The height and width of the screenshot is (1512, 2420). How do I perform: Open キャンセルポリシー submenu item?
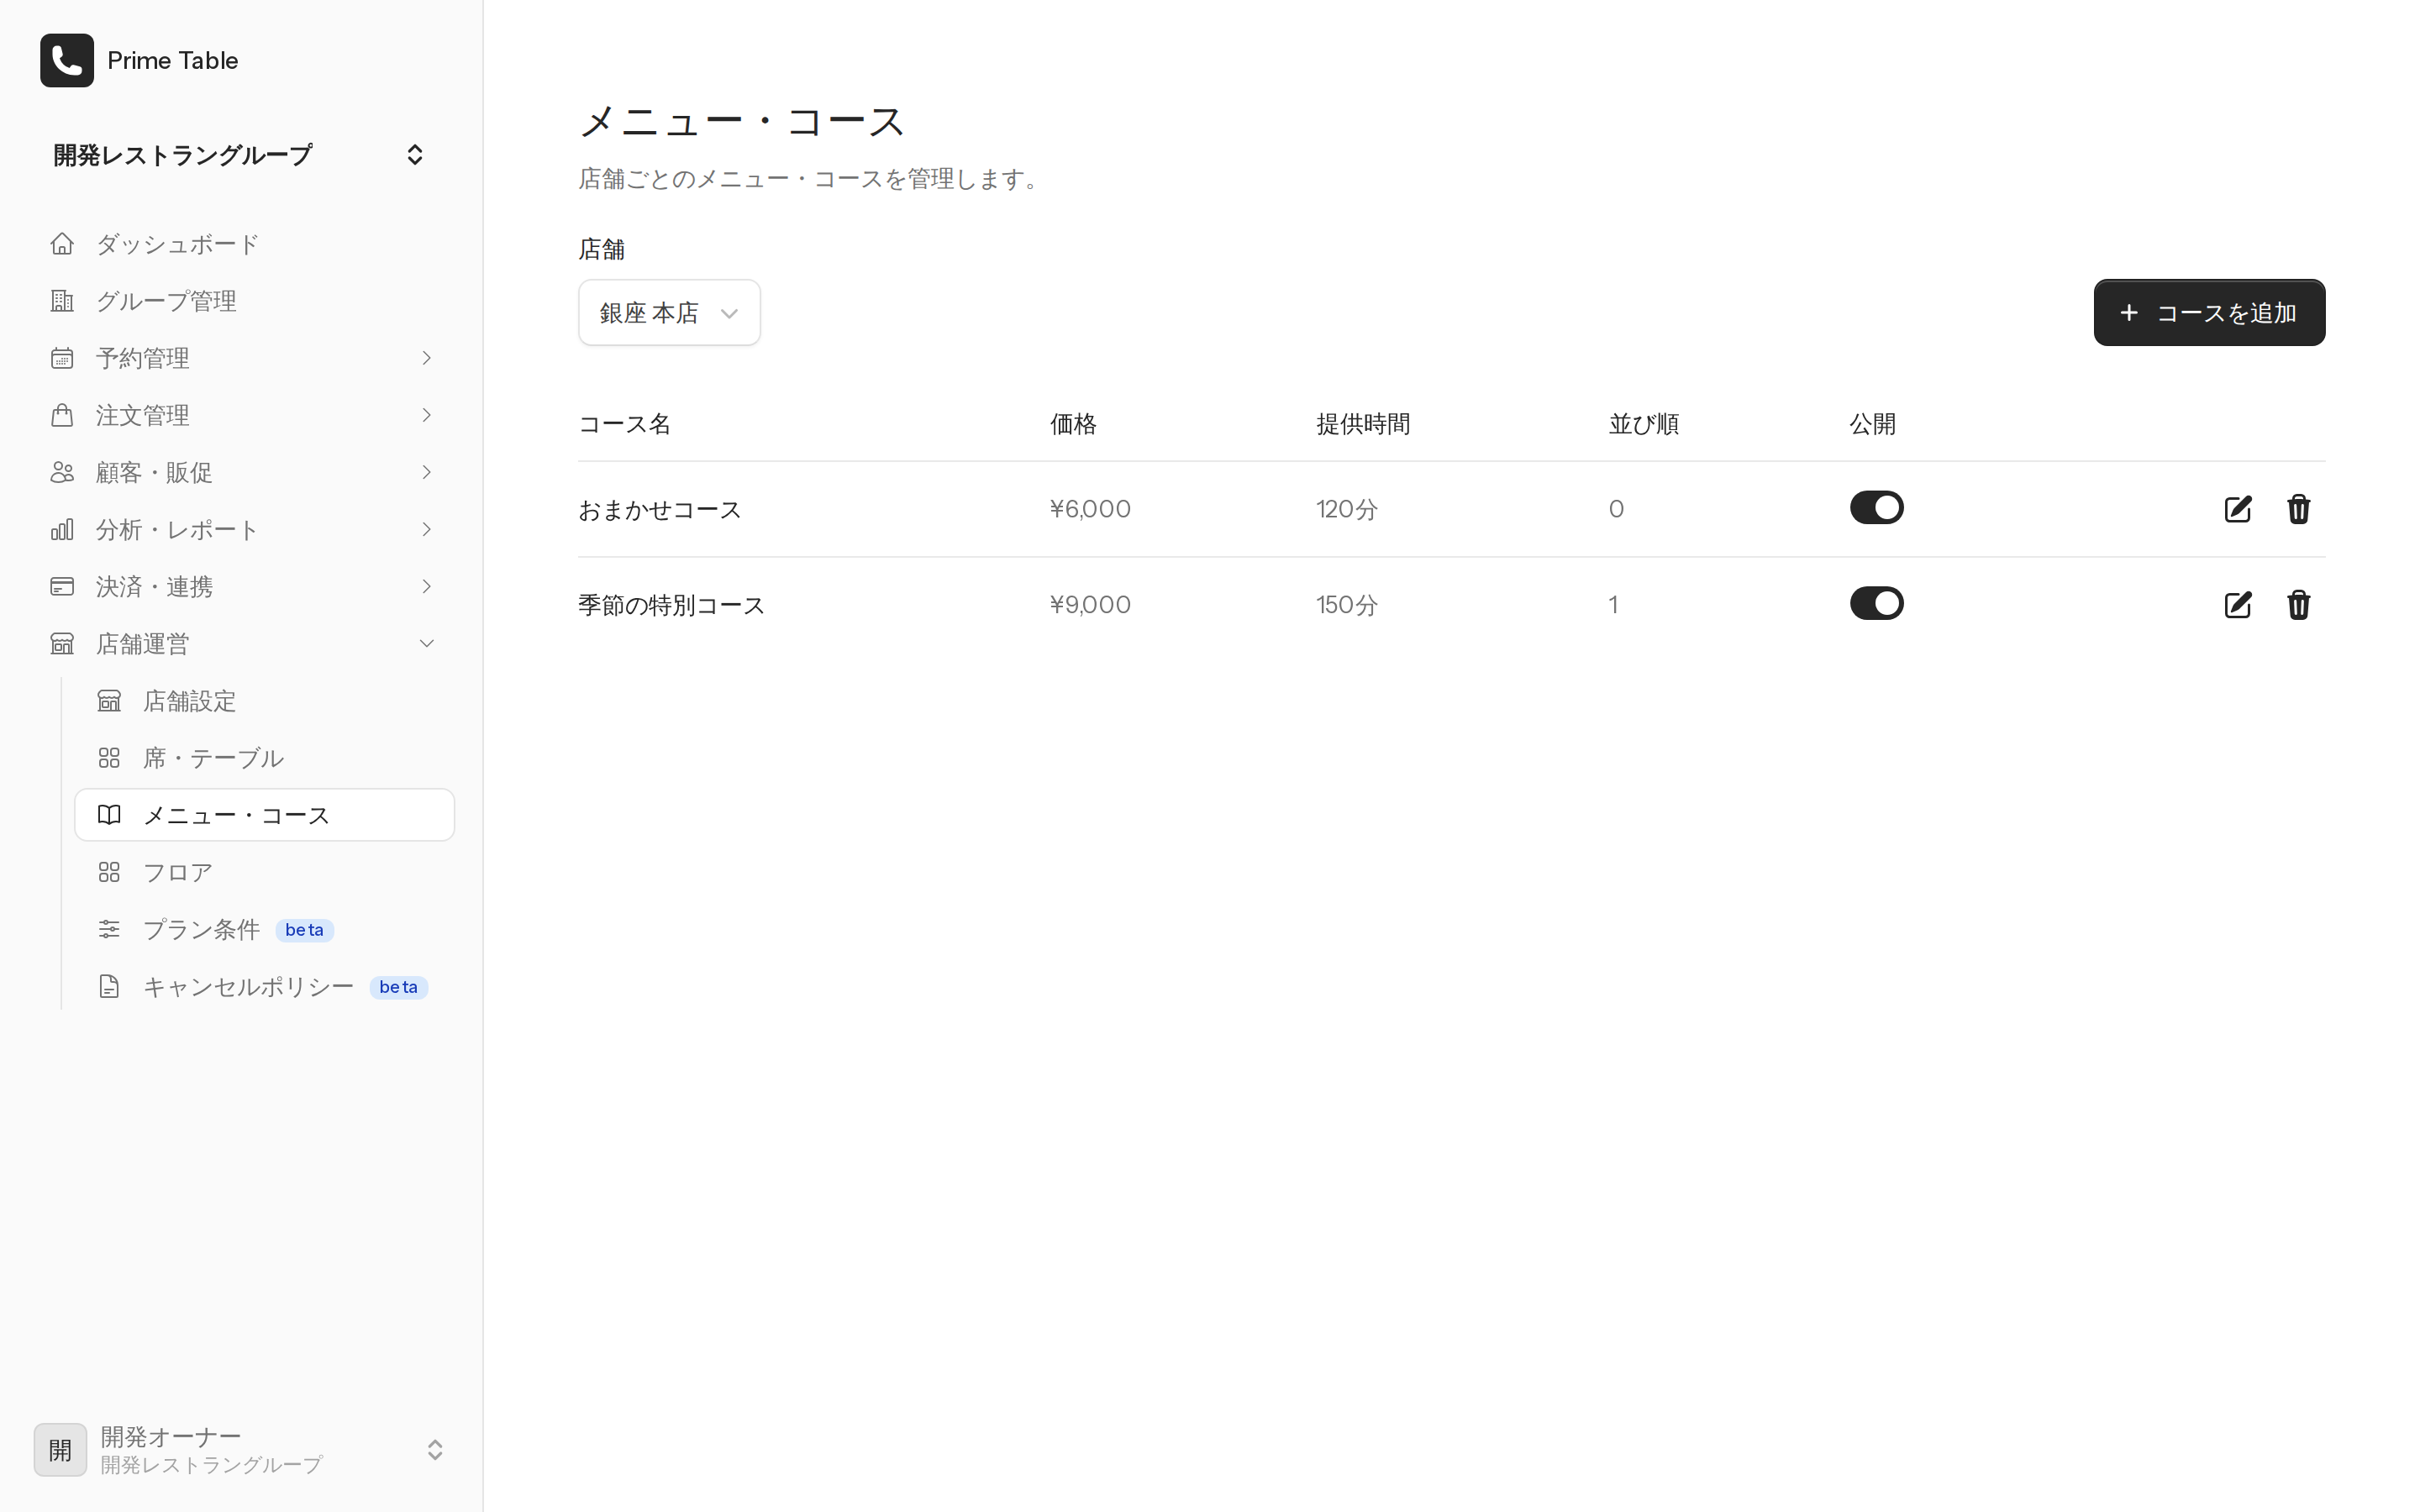click(264, 987)
